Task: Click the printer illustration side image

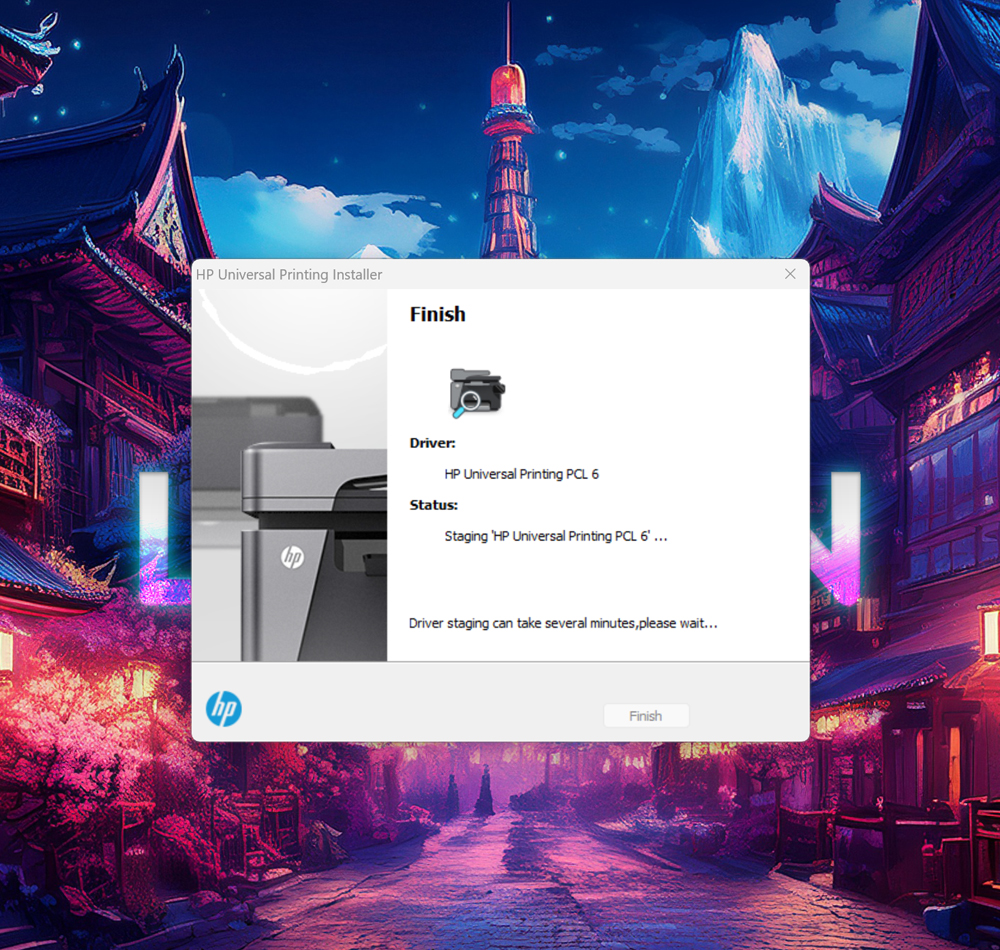Action: (x=290, y=475)
